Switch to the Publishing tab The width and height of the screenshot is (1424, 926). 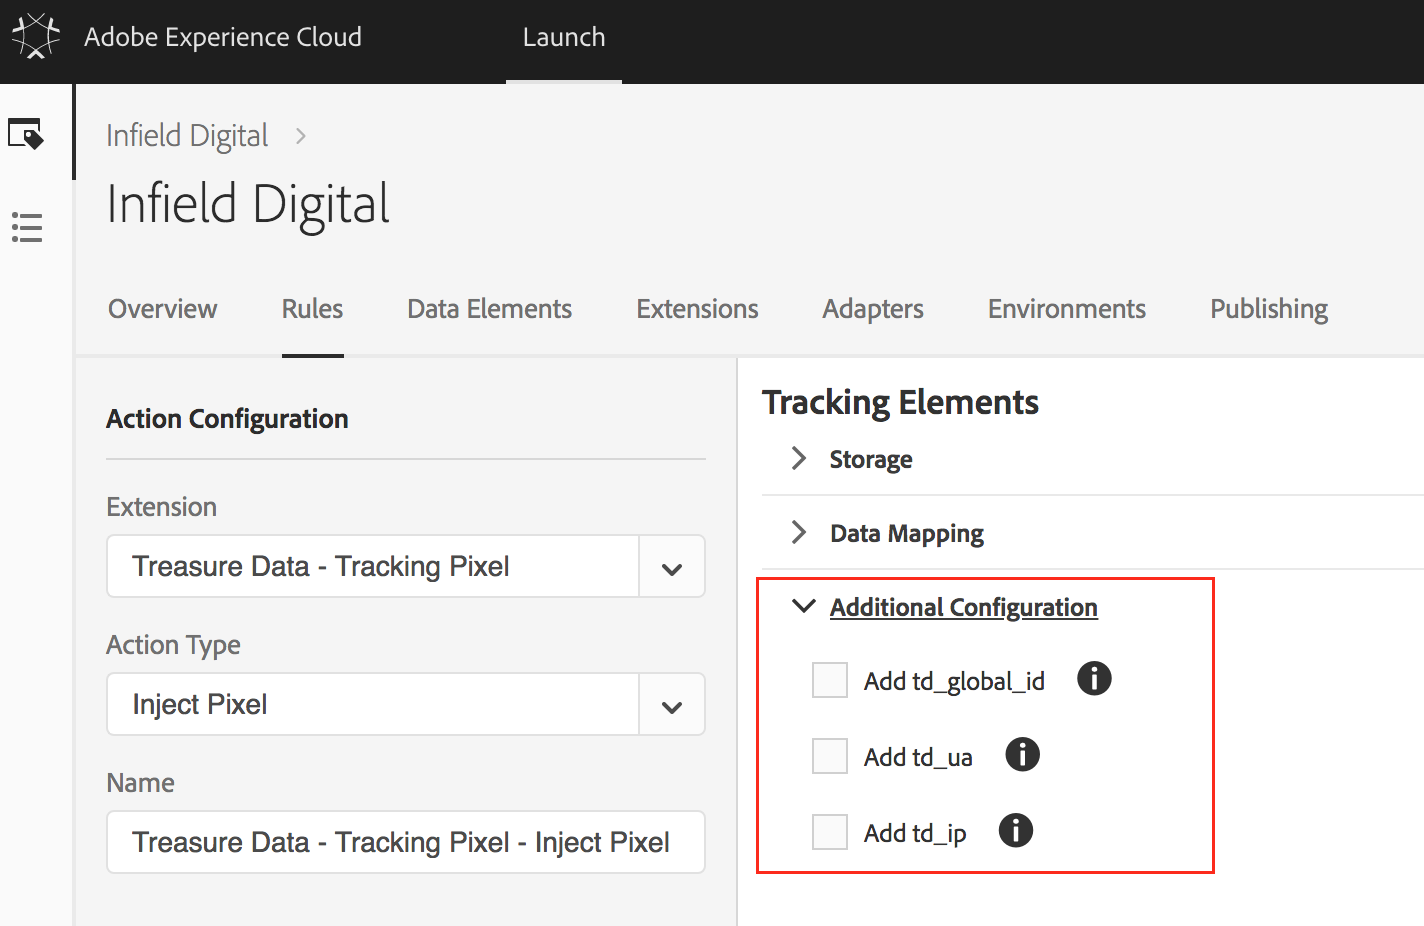(x=1269, y=309)
